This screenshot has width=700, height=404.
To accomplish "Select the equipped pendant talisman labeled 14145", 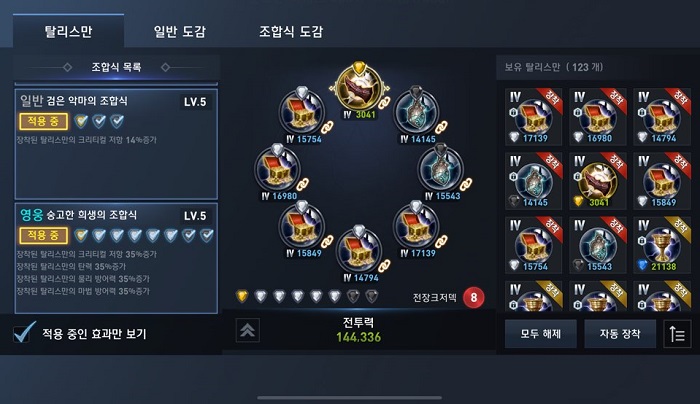I will (416, 112).
